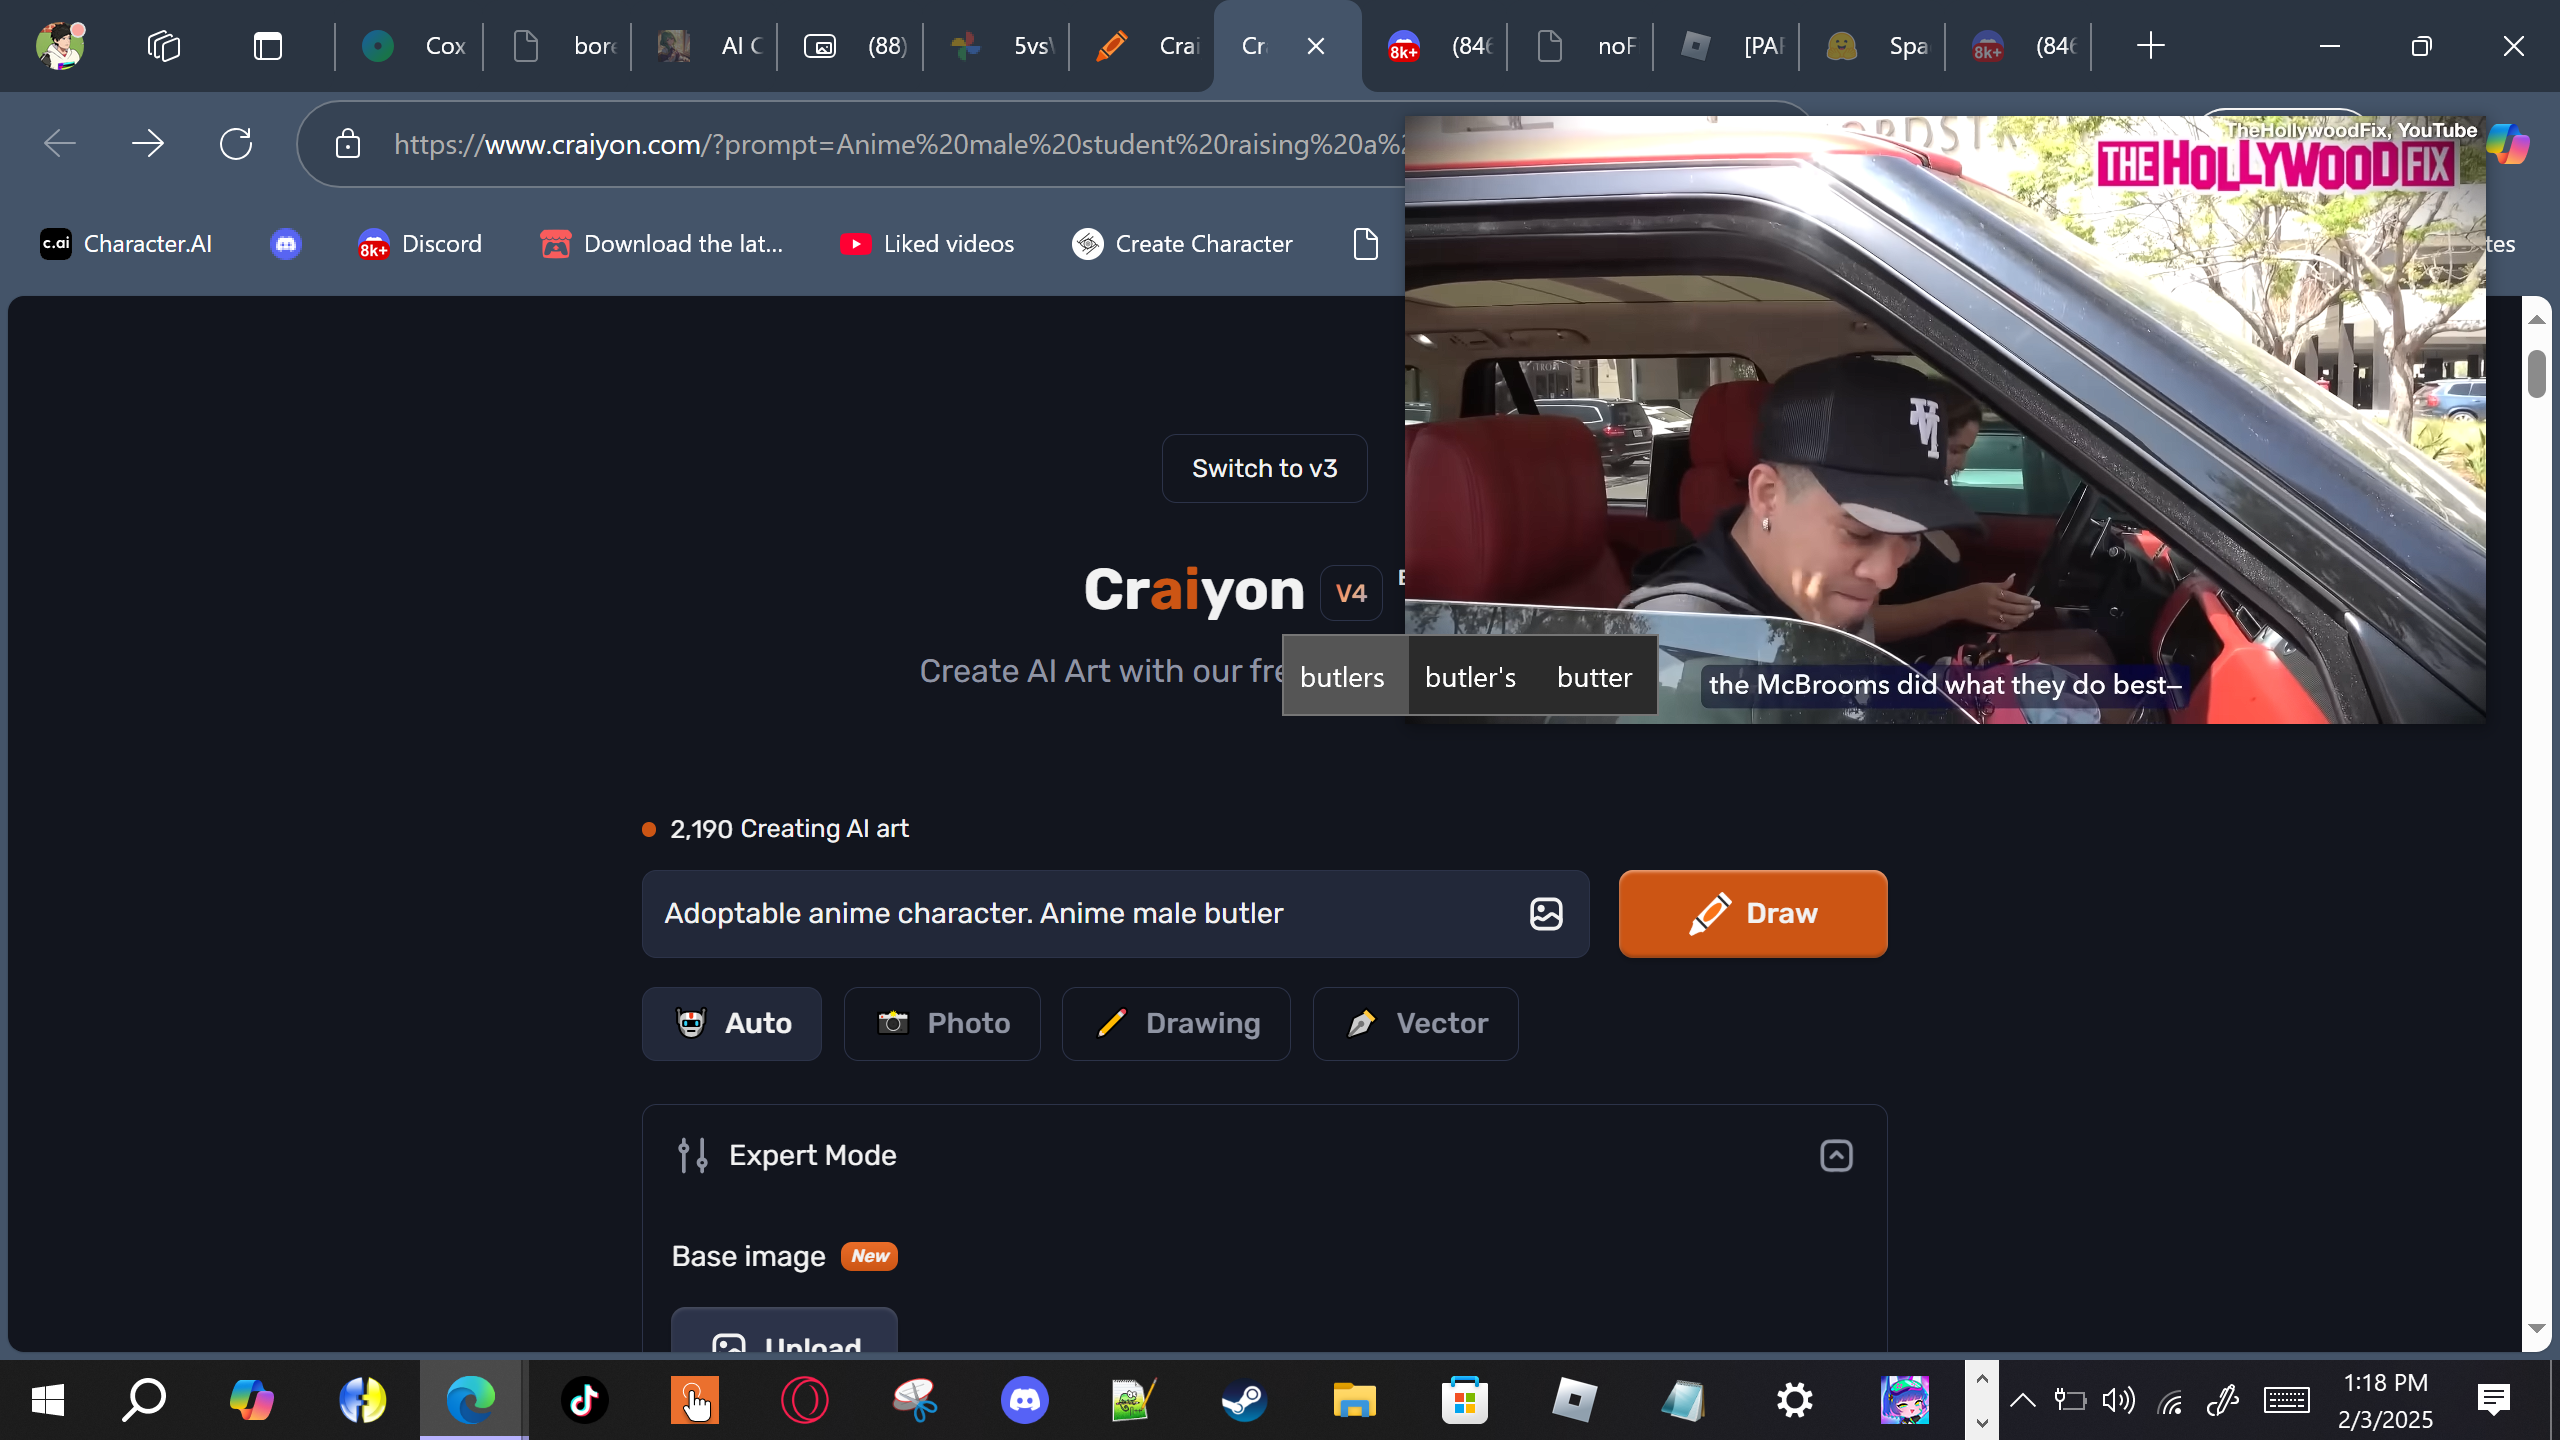
Task: Show hidden system tray icons
Action: (2022, 1400)
